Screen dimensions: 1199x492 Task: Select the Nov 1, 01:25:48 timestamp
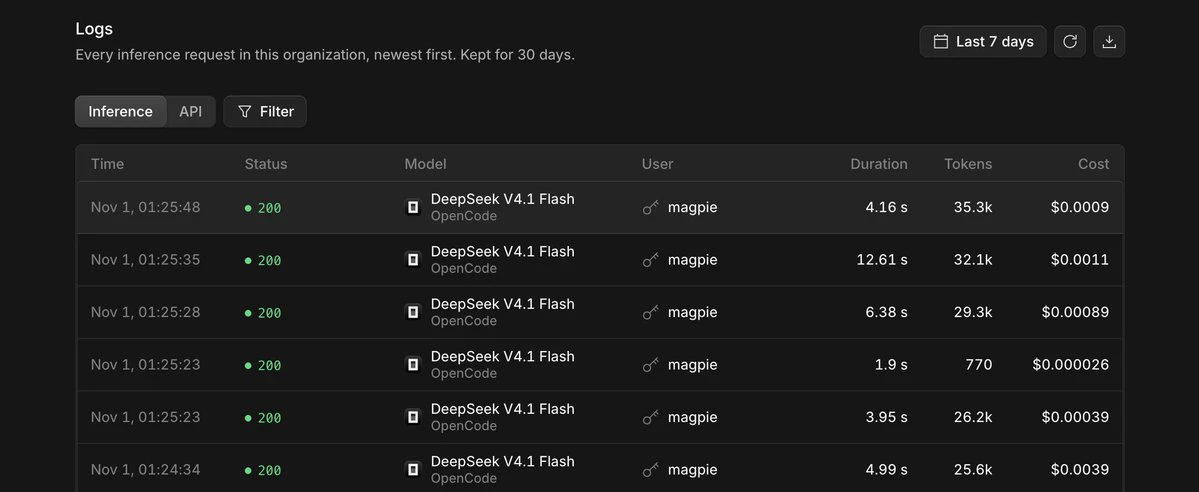pos(145,207)
